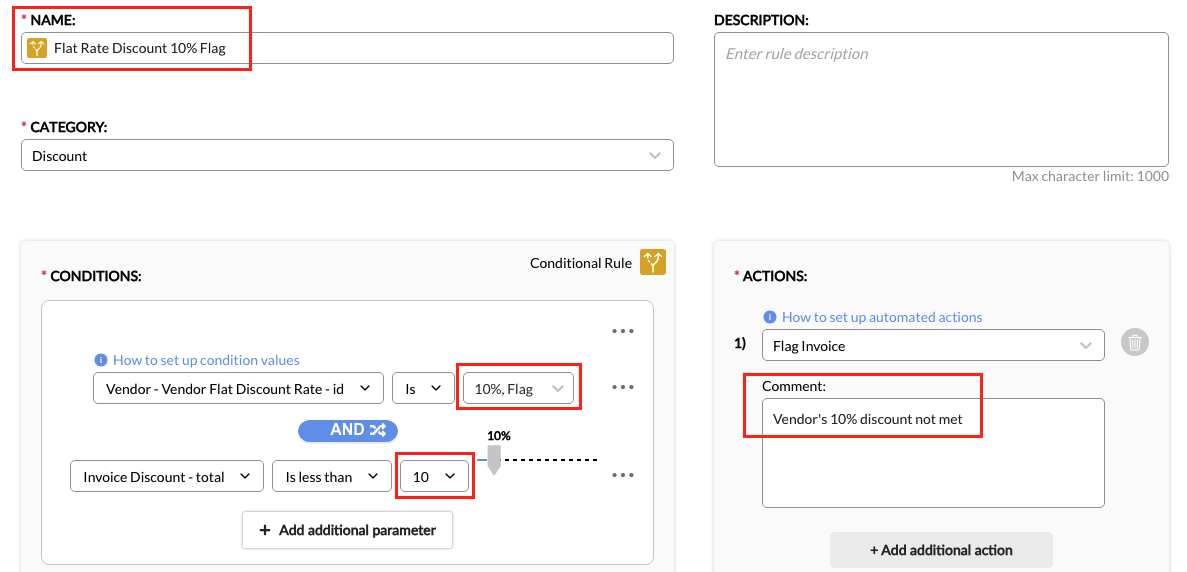Open the top three-dot menu in Conditions
The image size is (1187, 572).
point(623,332)
